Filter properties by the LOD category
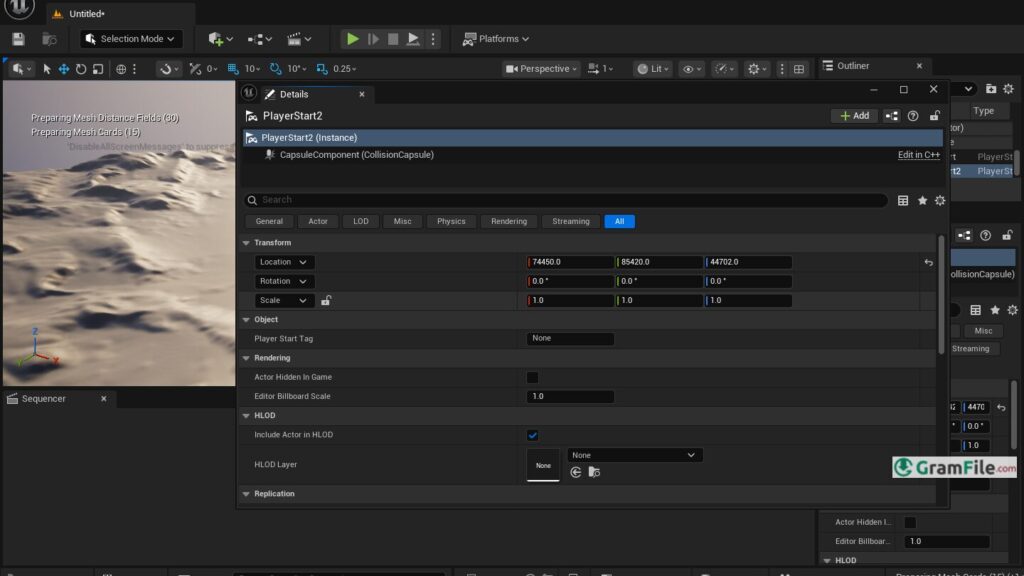 [x=360, y=221]
